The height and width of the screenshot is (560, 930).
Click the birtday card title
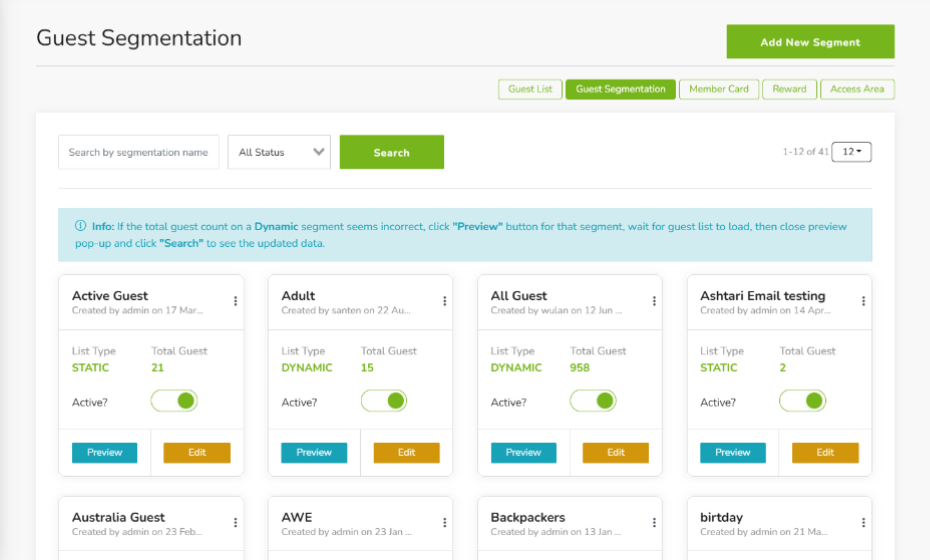click(721, 517)
